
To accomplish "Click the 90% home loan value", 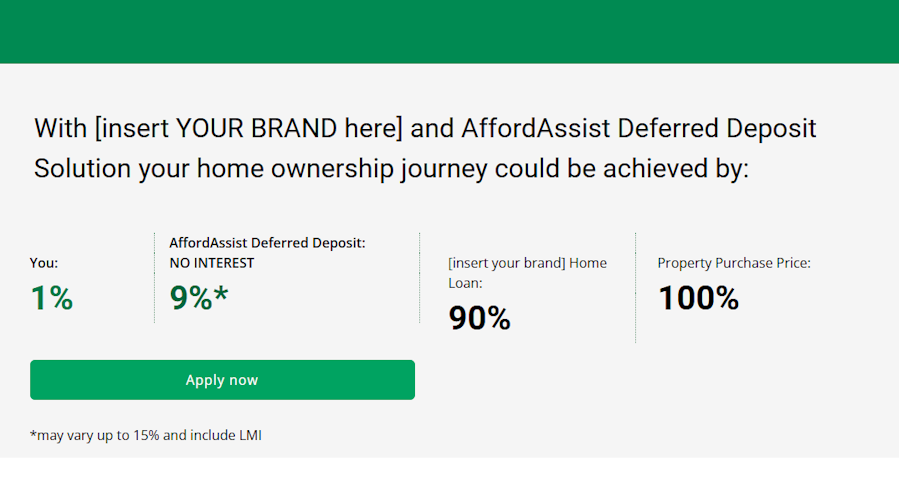I will point(479,318).
